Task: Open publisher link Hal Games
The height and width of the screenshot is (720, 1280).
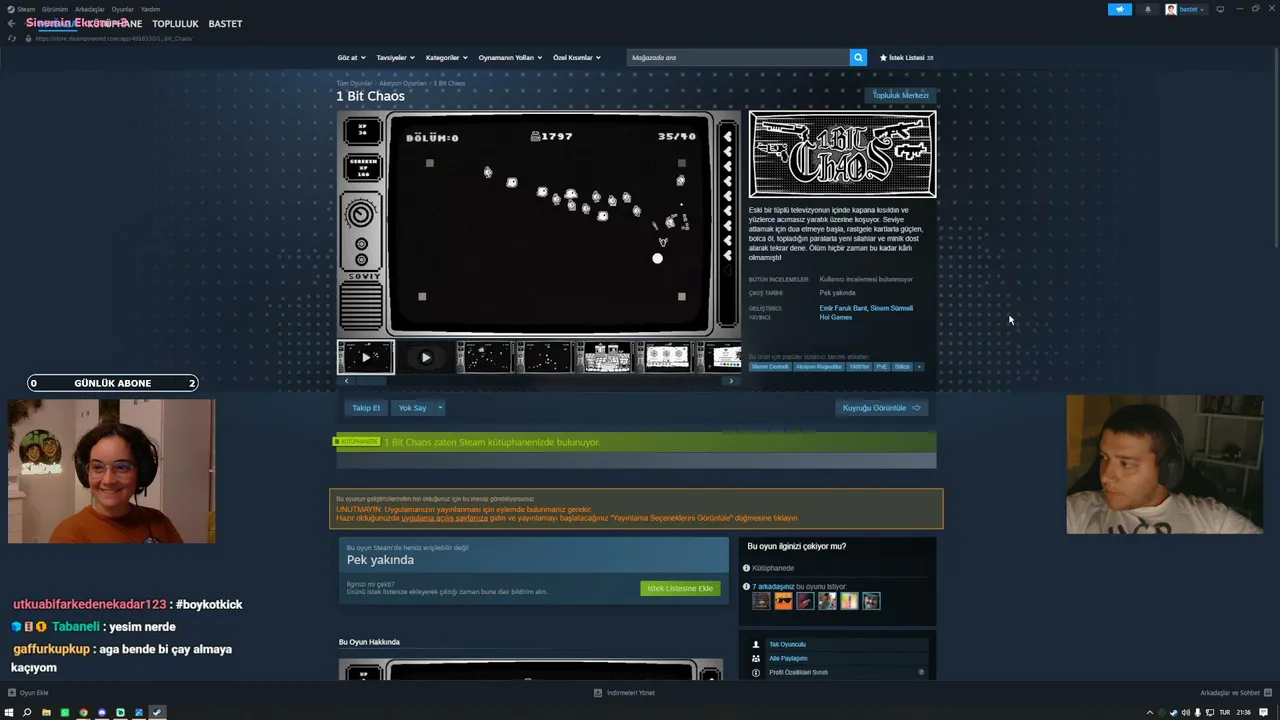Action: (836, 317)
